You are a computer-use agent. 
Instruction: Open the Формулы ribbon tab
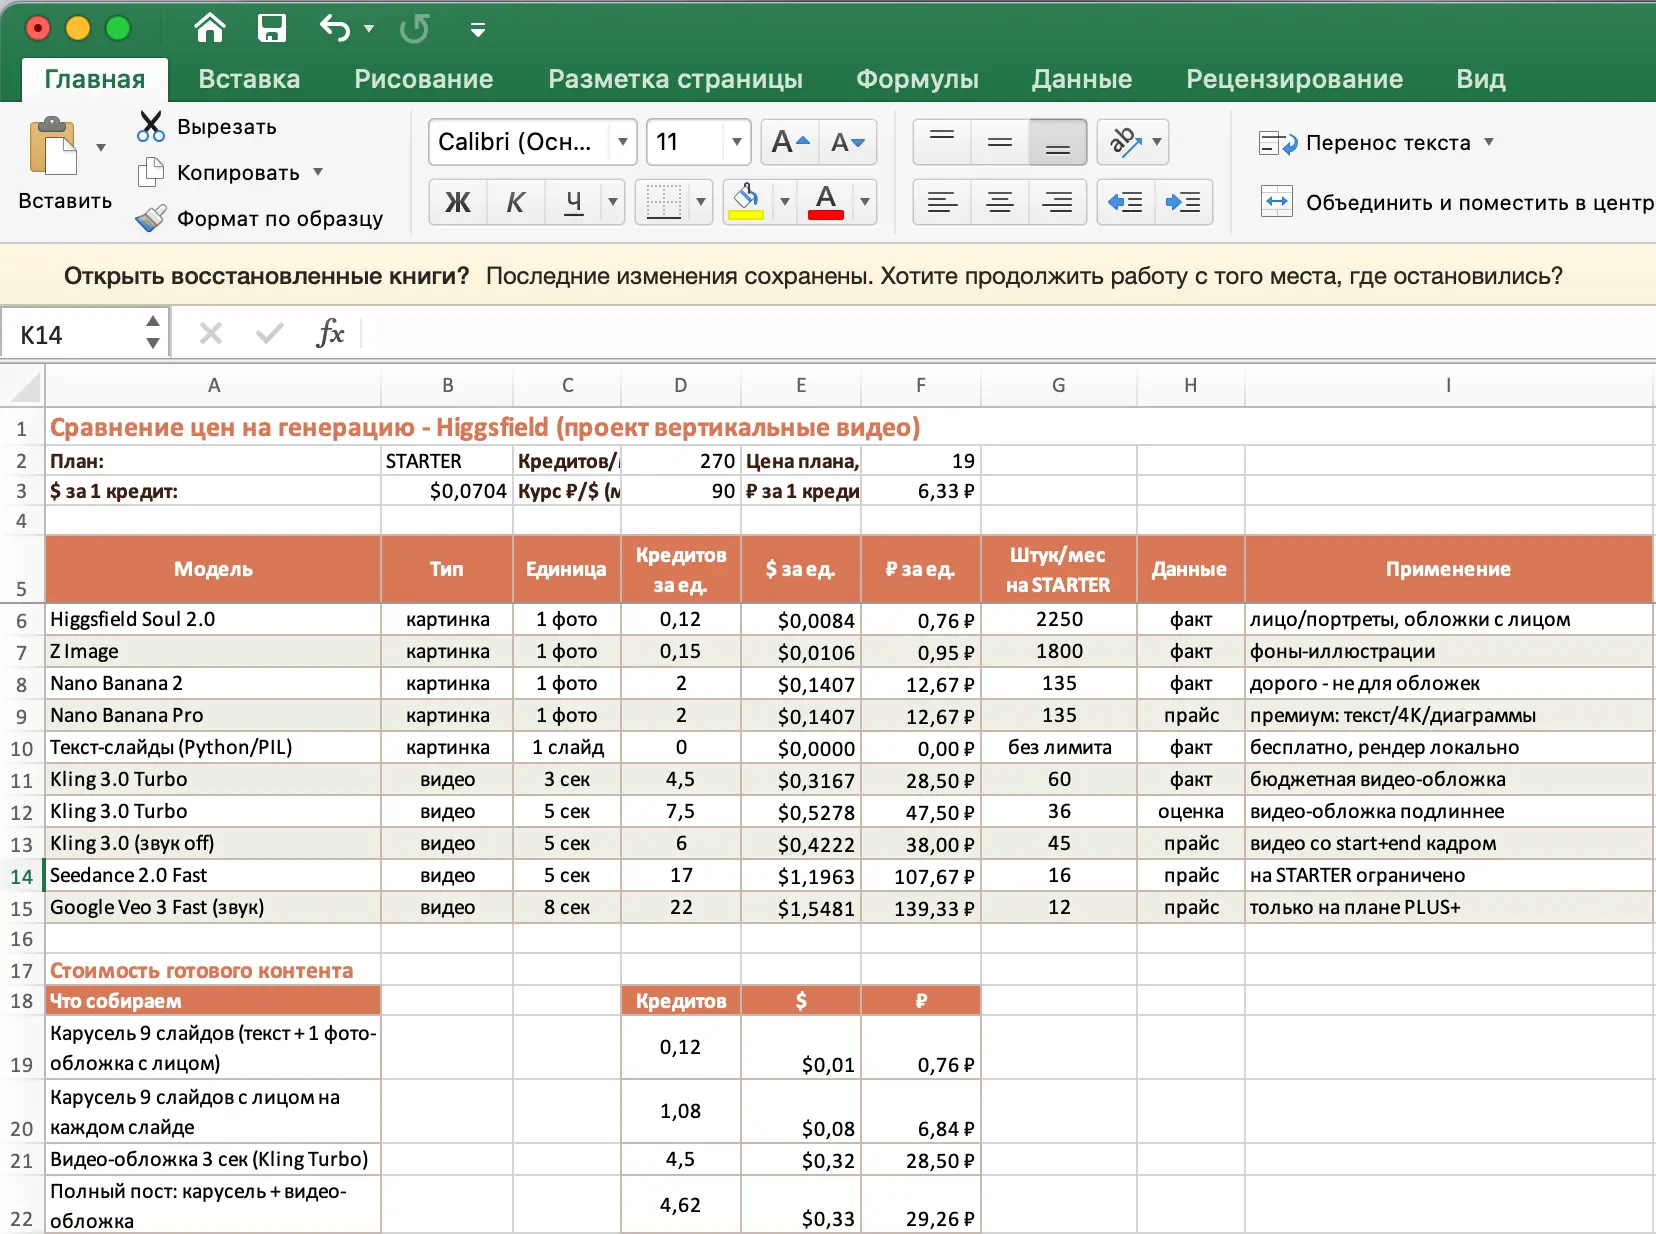(917, 79)
